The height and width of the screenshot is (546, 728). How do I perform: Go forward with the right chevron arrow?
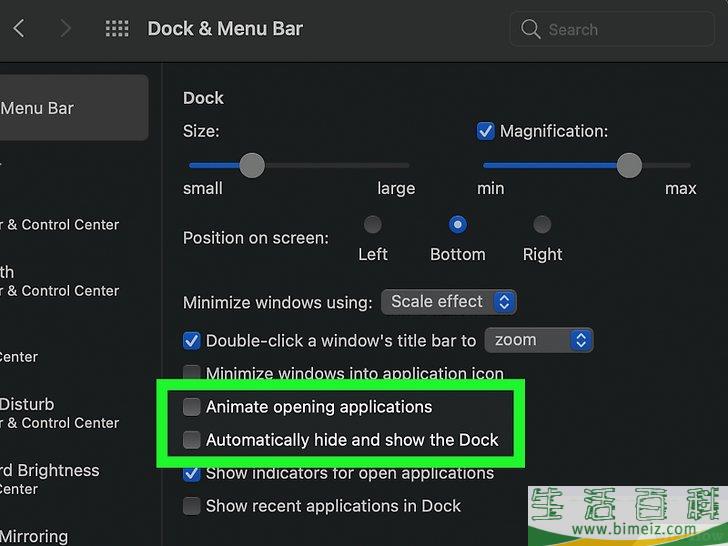[x=65, y=29]
